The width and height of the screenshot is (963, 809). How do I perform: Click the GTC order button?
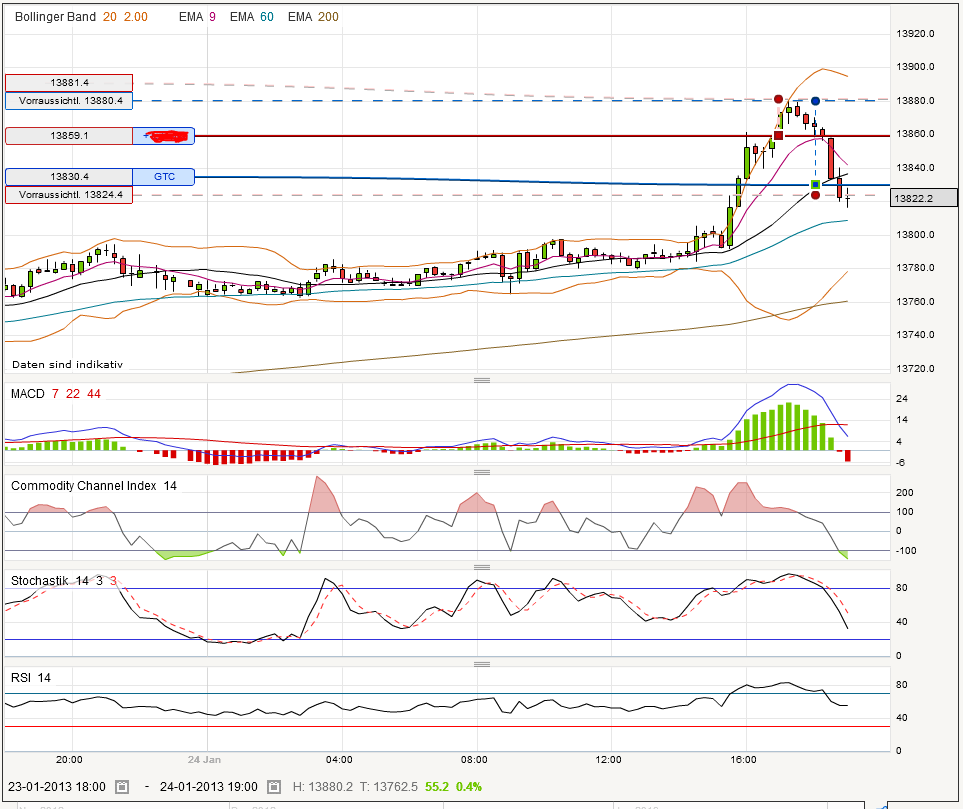pos(163,177)
